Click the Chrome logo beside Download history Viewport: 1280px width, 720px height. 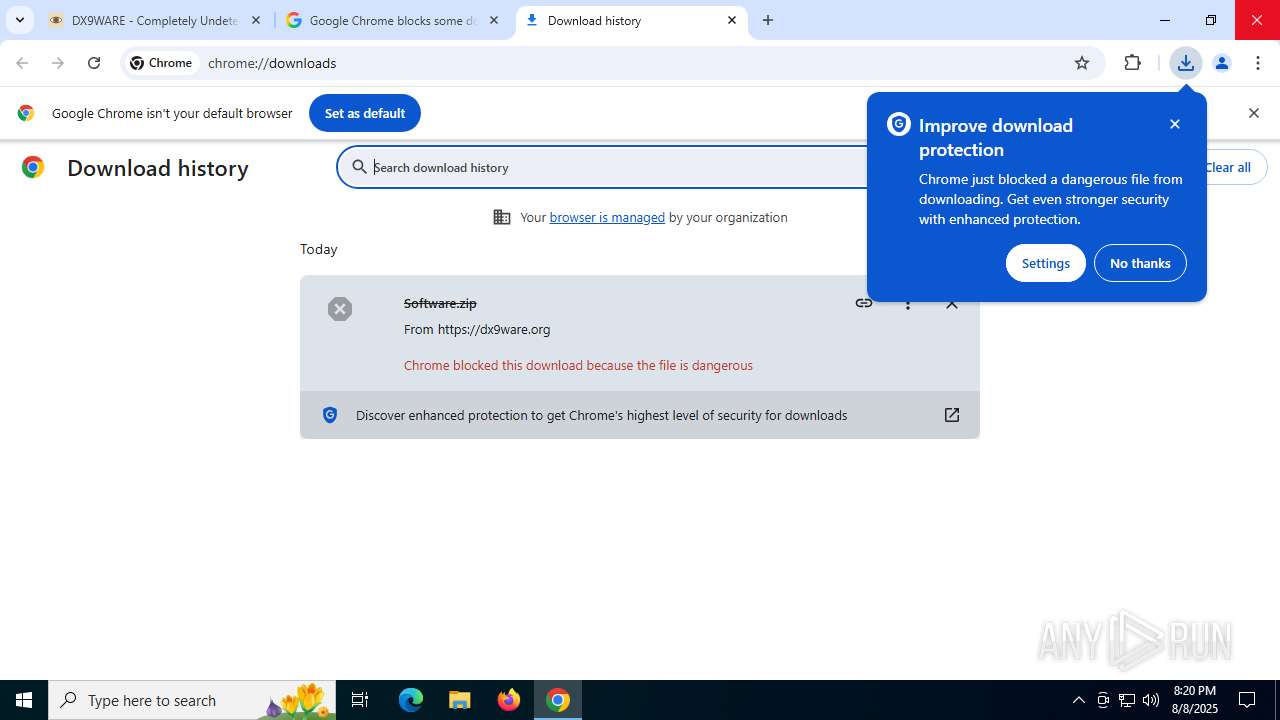click(33, 167)
